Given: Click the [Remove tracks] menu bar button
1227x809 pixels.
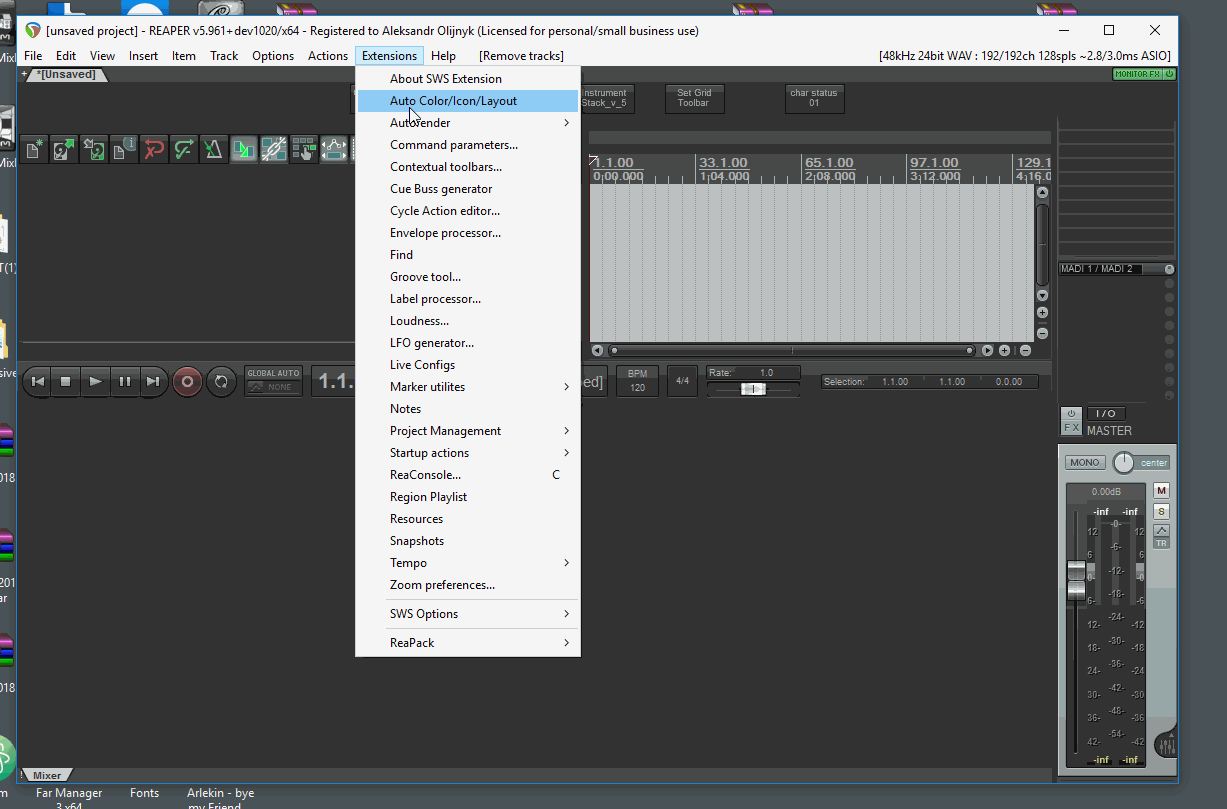Looking at the screenshot, I should (x=521, y=56).
